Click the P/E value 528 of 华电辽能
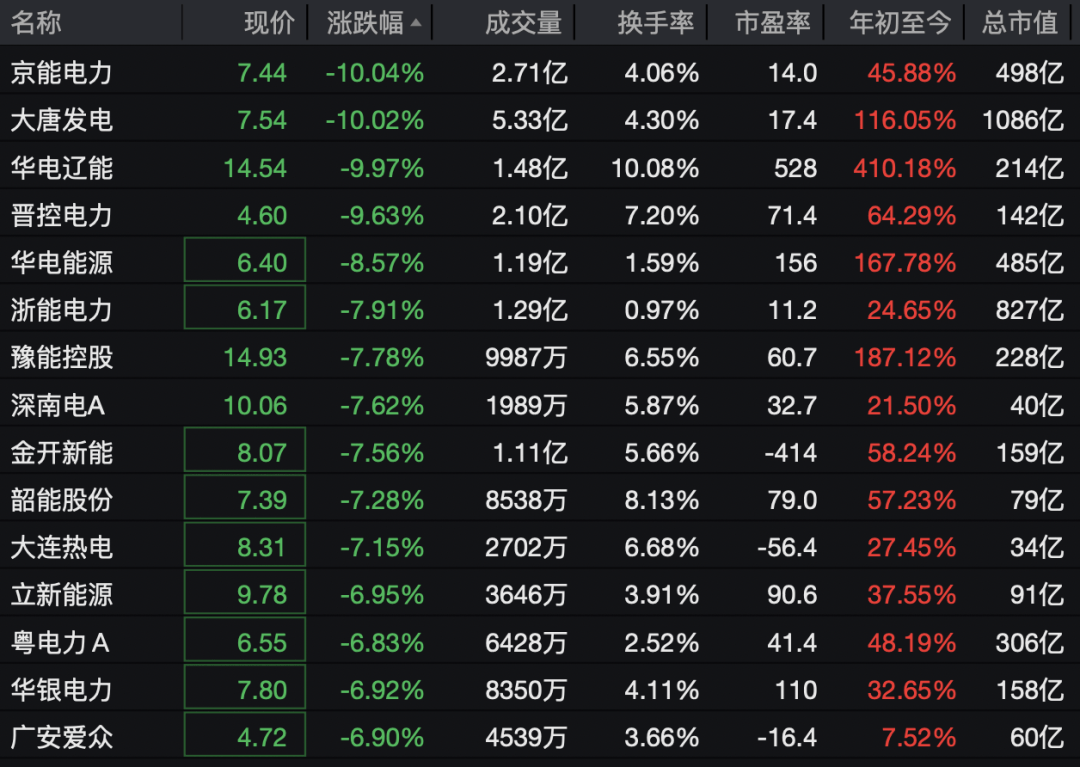Viewport: 1080px width, 767px height. tap(796, 168)
